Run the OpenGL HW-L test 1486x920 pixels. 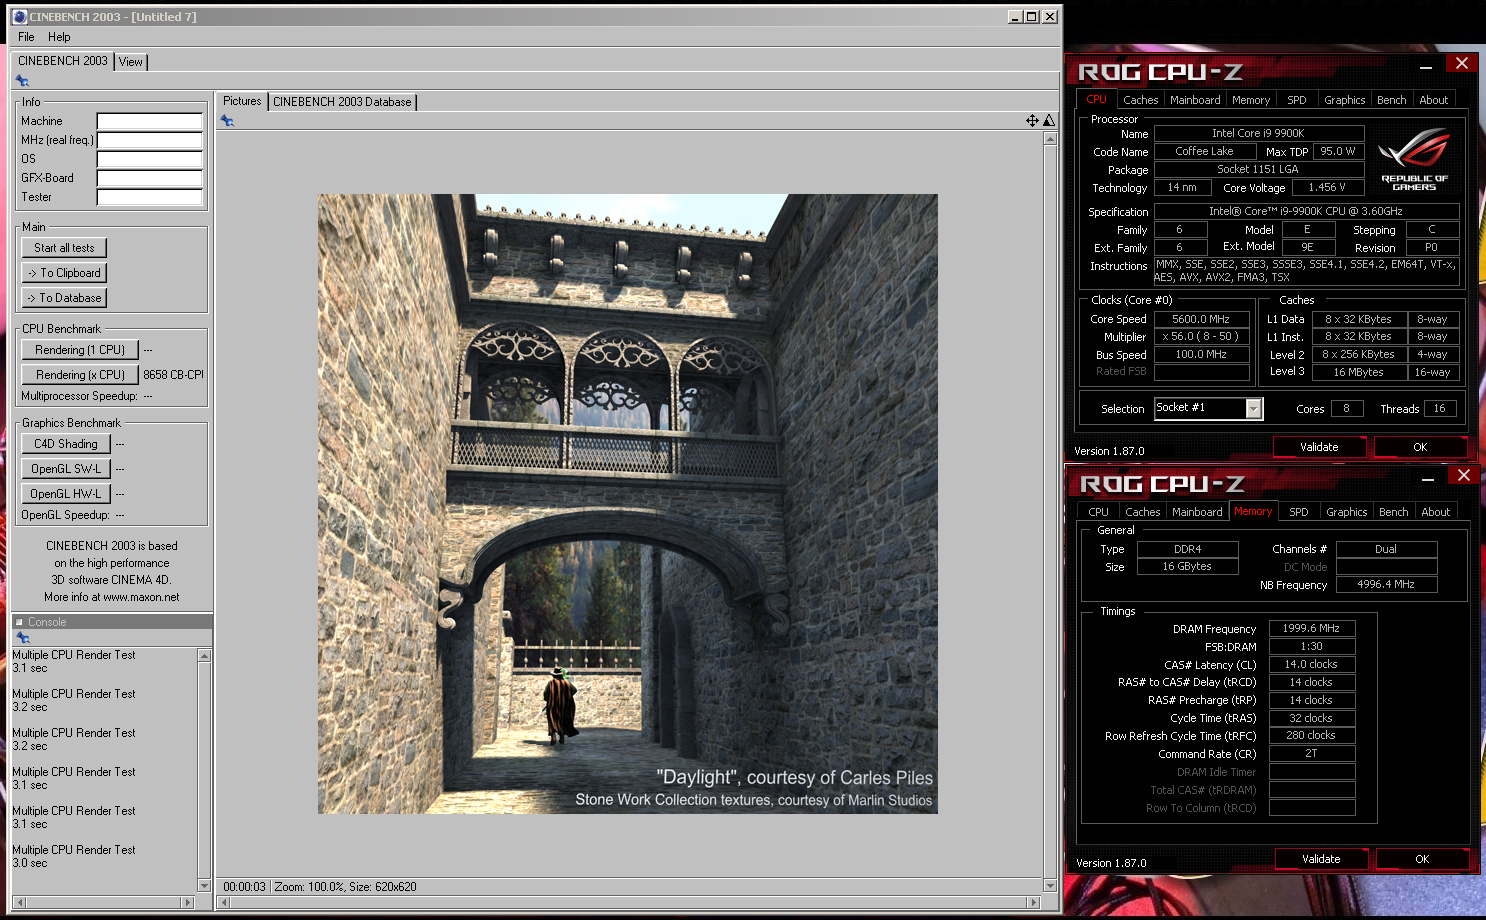click(66, 494)
